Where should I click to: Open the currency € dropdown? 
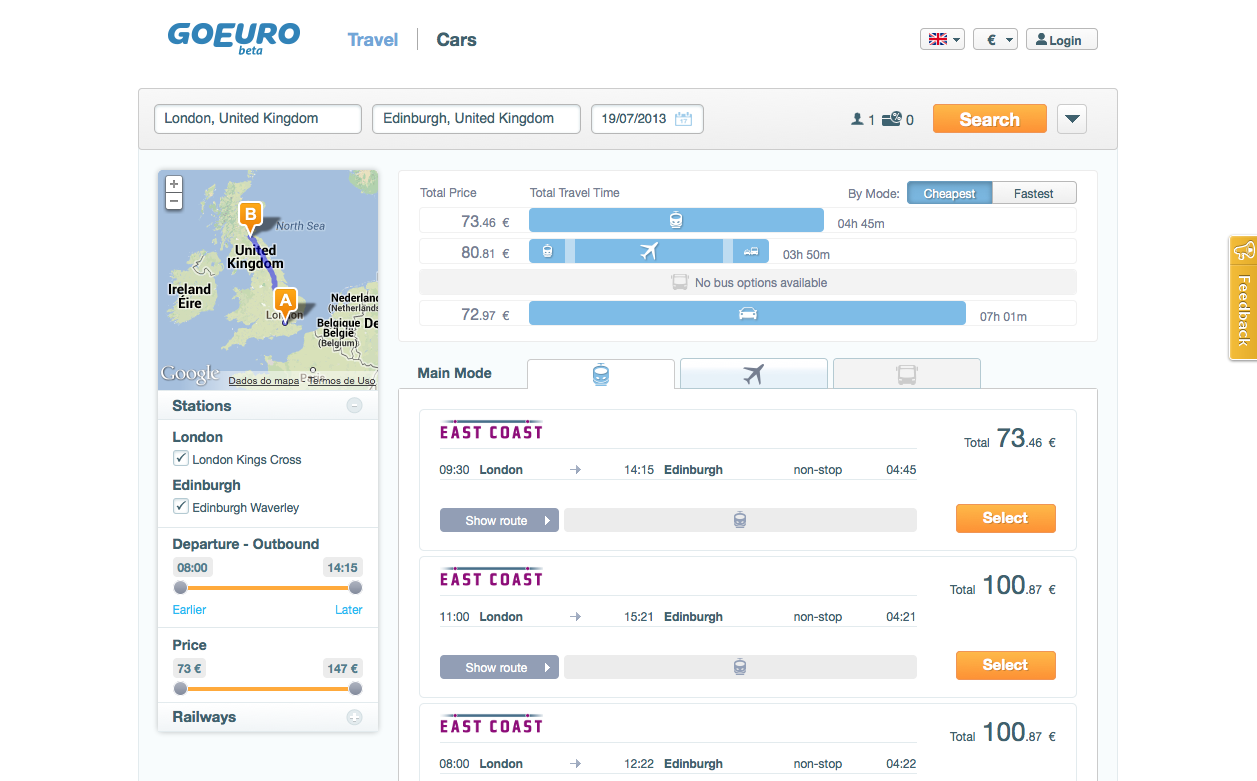click(995, 39)
